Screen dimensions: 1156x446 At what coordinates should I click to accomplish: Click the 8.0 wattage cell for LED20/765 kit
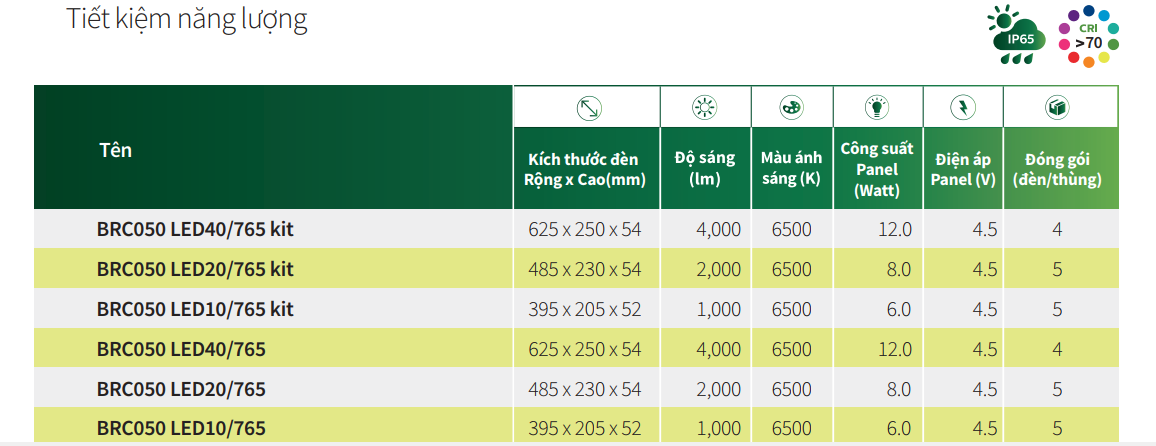(x=899, y=269)
